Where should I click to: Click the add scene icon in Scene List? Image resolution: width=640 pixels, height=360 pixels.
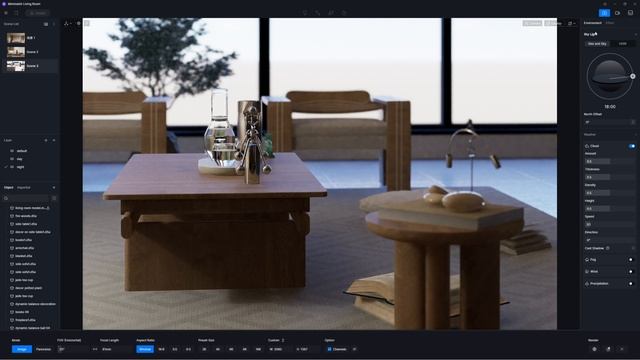(x=46, y=24)
